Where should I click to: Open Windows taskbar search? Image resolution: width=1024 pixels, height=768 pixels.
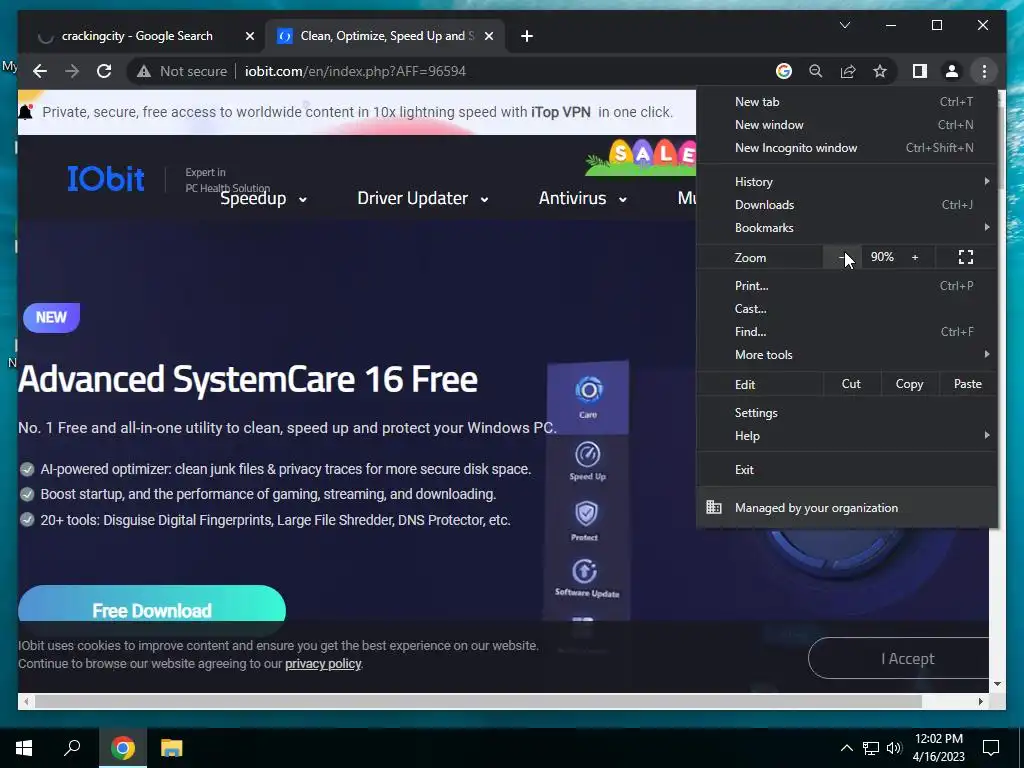pos(72,748)
